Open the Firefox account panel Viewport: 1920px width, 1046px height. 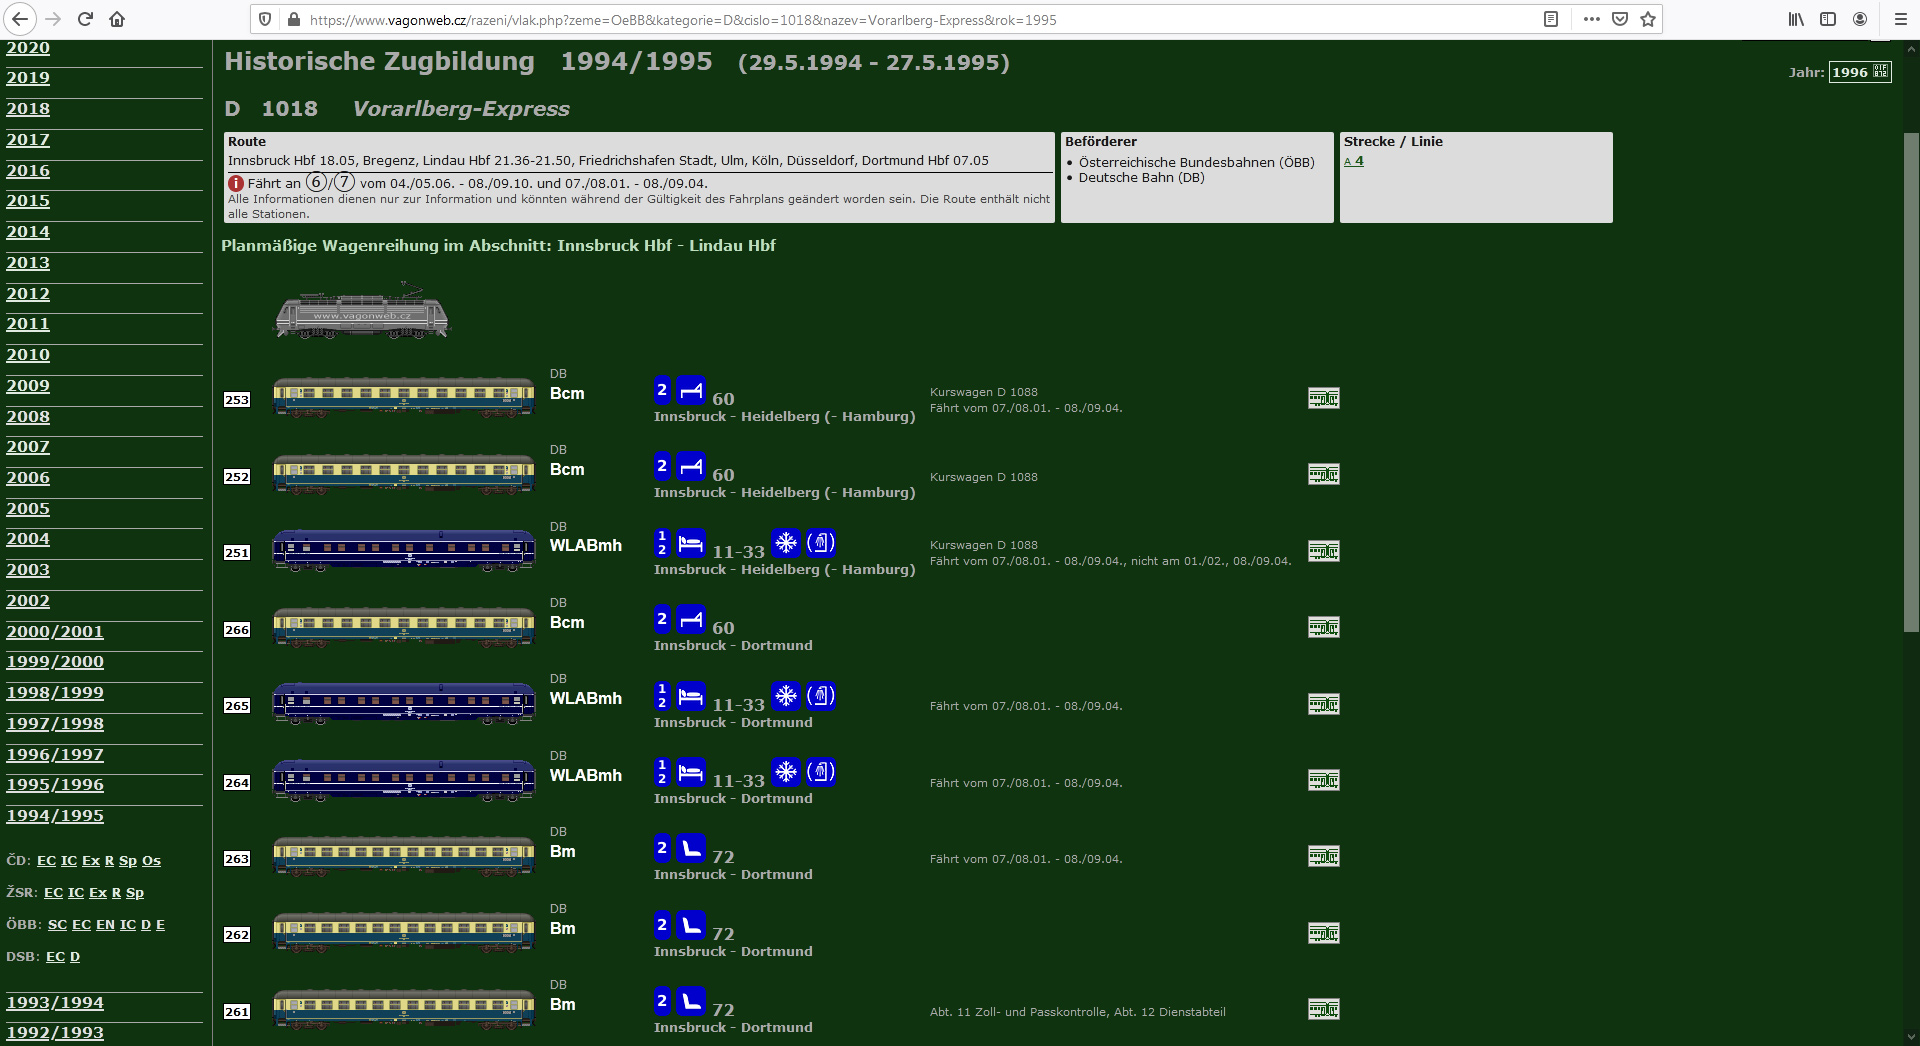pyautogui.click(x=1860, y=19)
